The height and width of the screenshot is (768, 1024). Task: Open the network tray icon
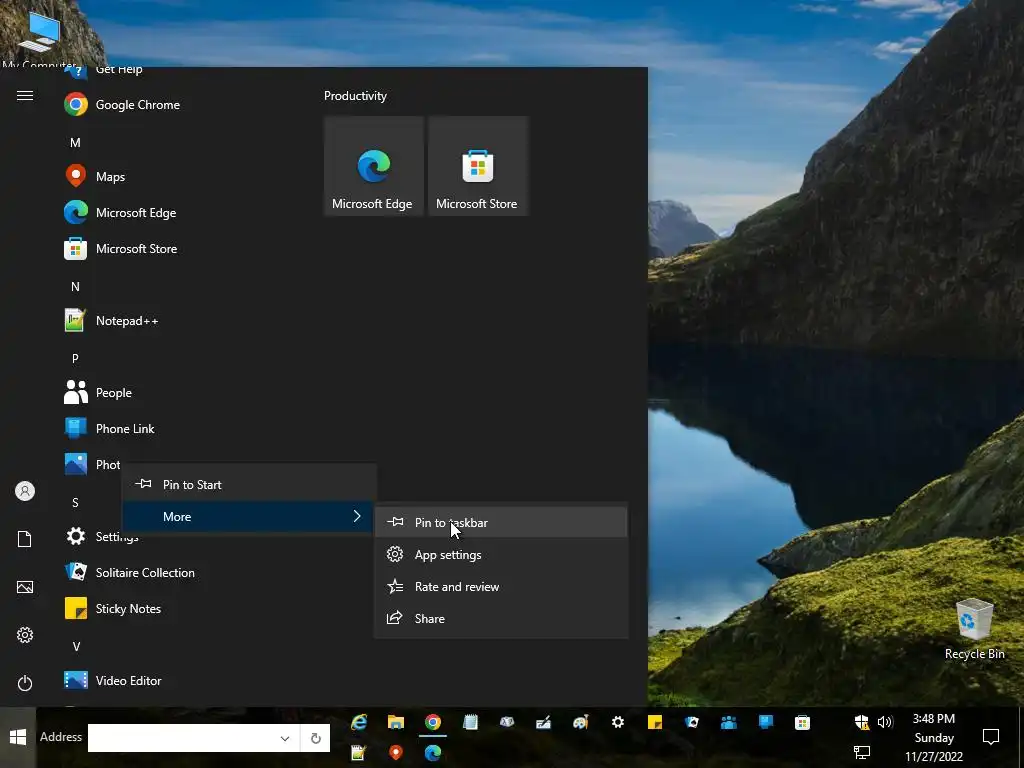pos(862,752)
